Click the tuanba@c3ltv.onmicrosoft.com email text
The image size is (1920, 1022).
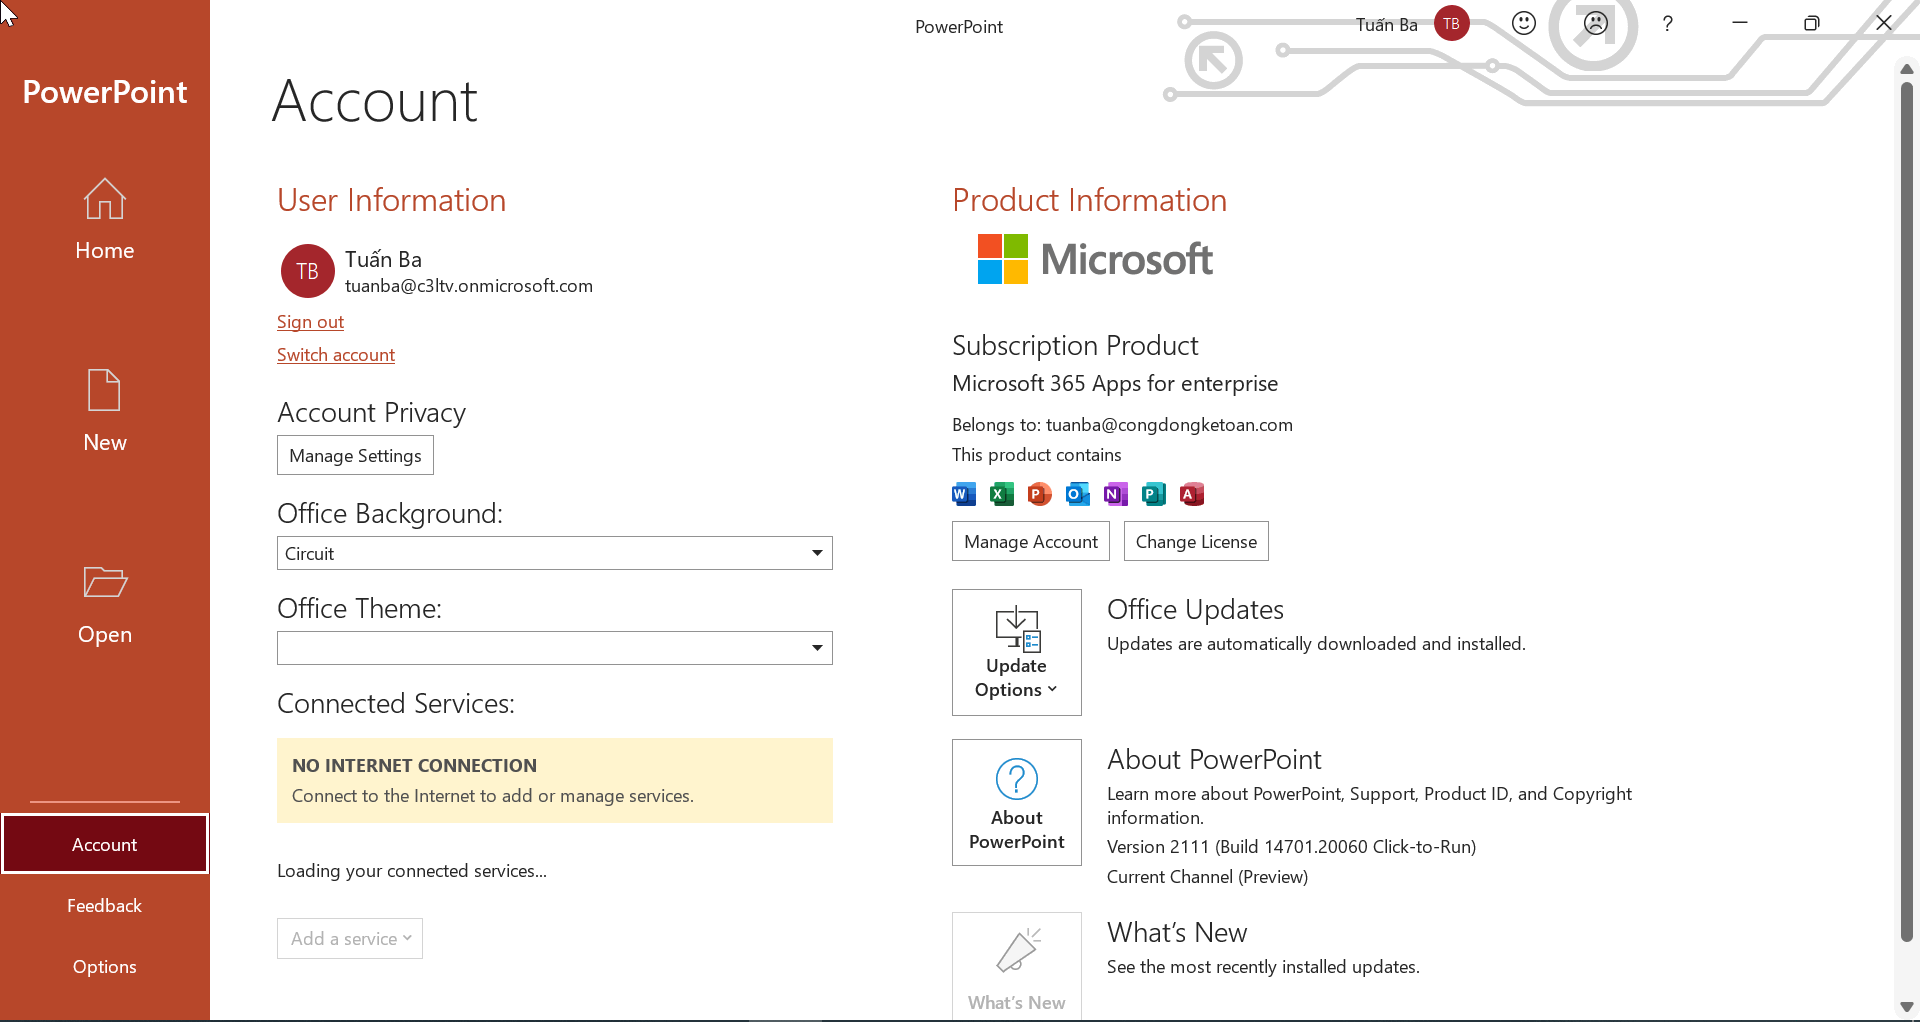tap(468, 286)
